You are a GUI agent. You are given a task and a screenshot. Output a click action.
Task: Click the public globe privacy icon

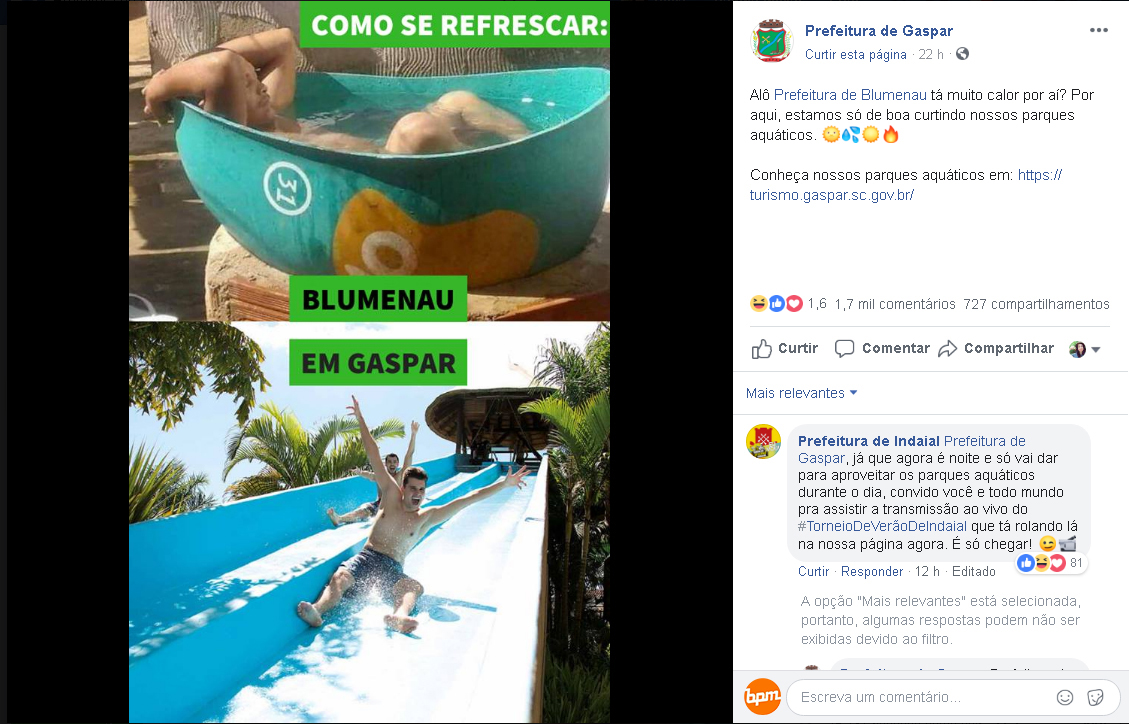[962, 54]
